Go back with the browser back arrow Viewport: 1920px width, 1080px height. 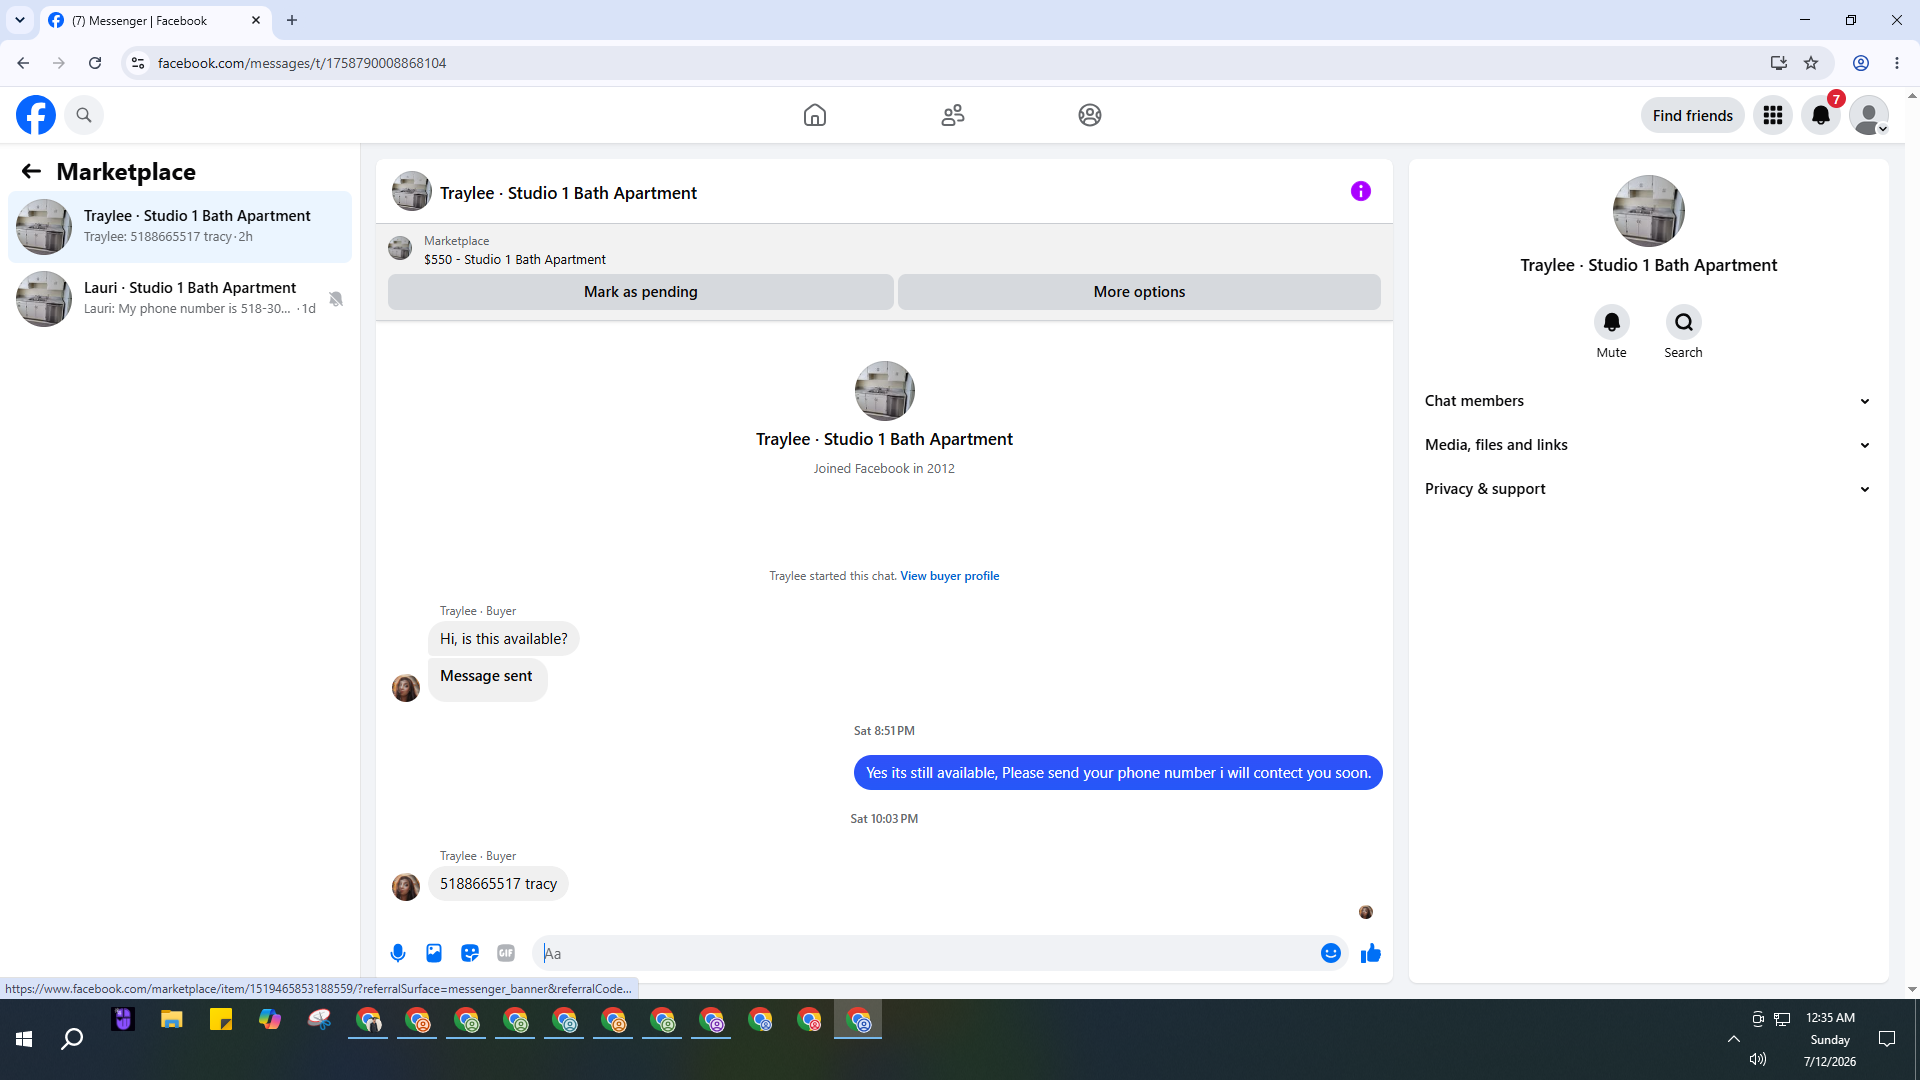point(23,63)
